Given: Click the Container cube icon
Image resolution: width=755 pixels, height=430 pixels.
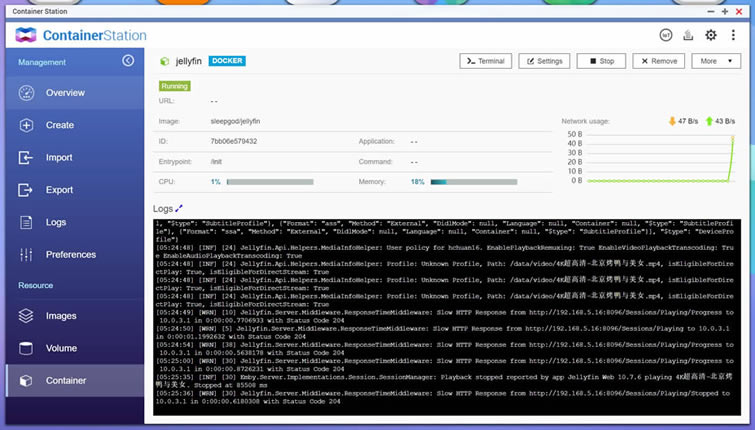Looking at the screenshot, I should click(26, 380).
